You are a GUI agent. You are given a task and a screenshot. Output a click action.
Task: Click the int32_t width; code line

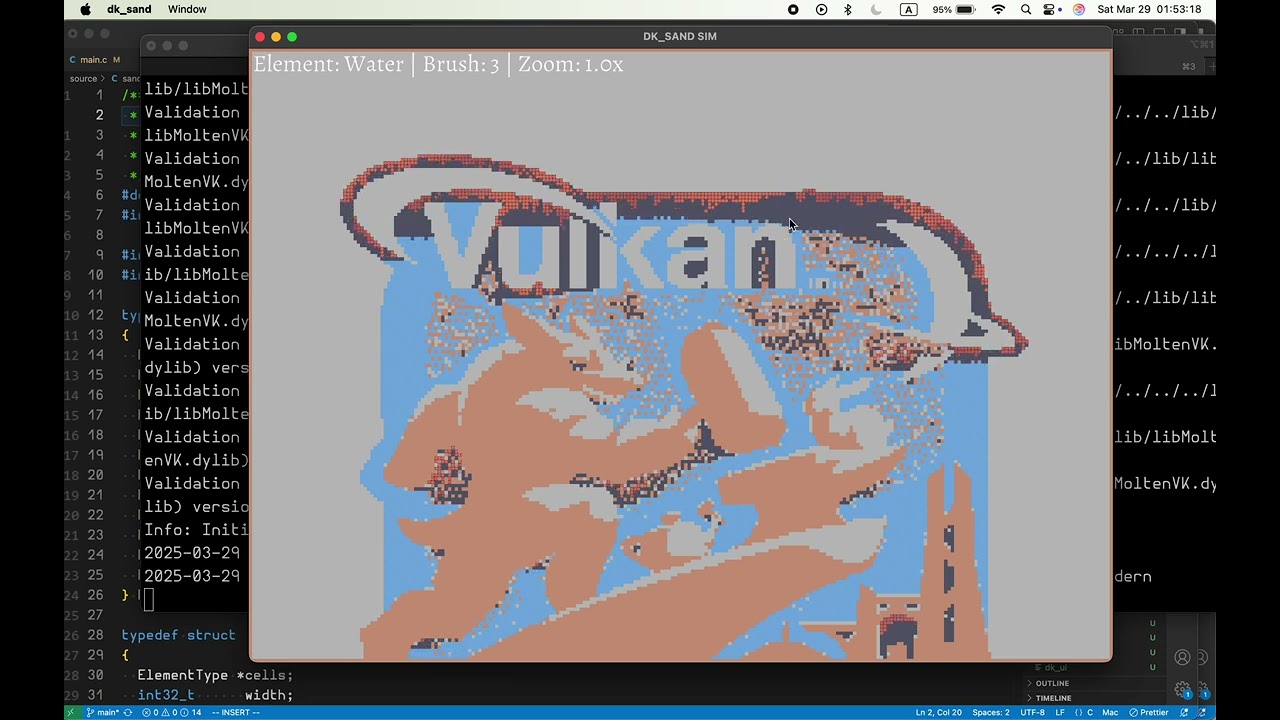coord(215,695)
